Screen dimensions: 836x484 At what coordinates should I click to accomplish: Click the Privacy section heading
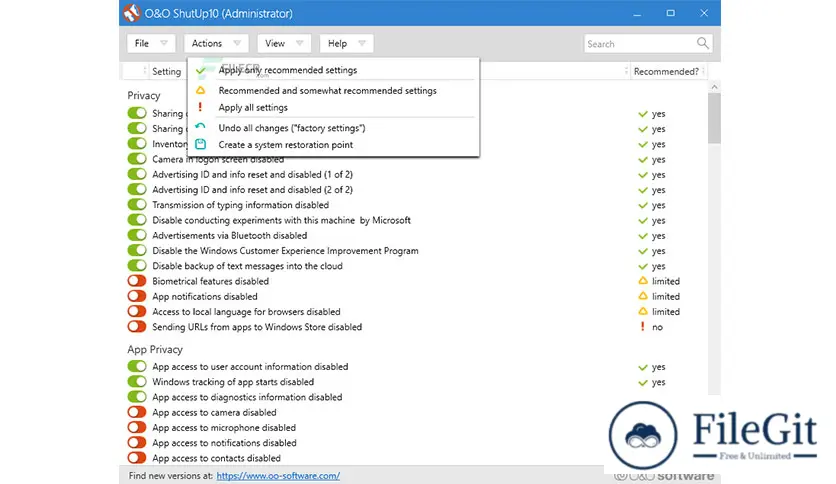pos(143,95)
